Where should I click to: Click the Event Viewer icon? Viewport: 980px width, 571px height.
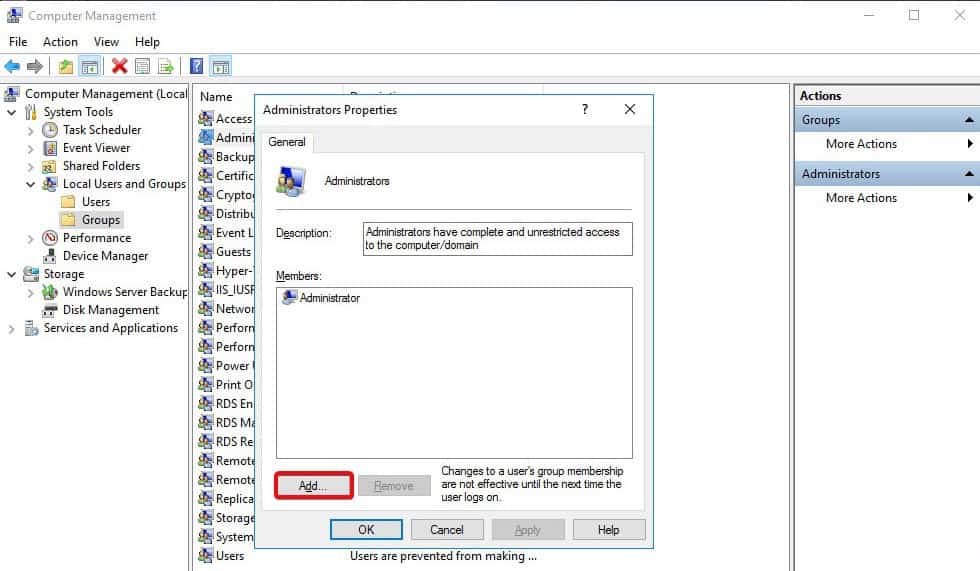click(x=50, y=148)
